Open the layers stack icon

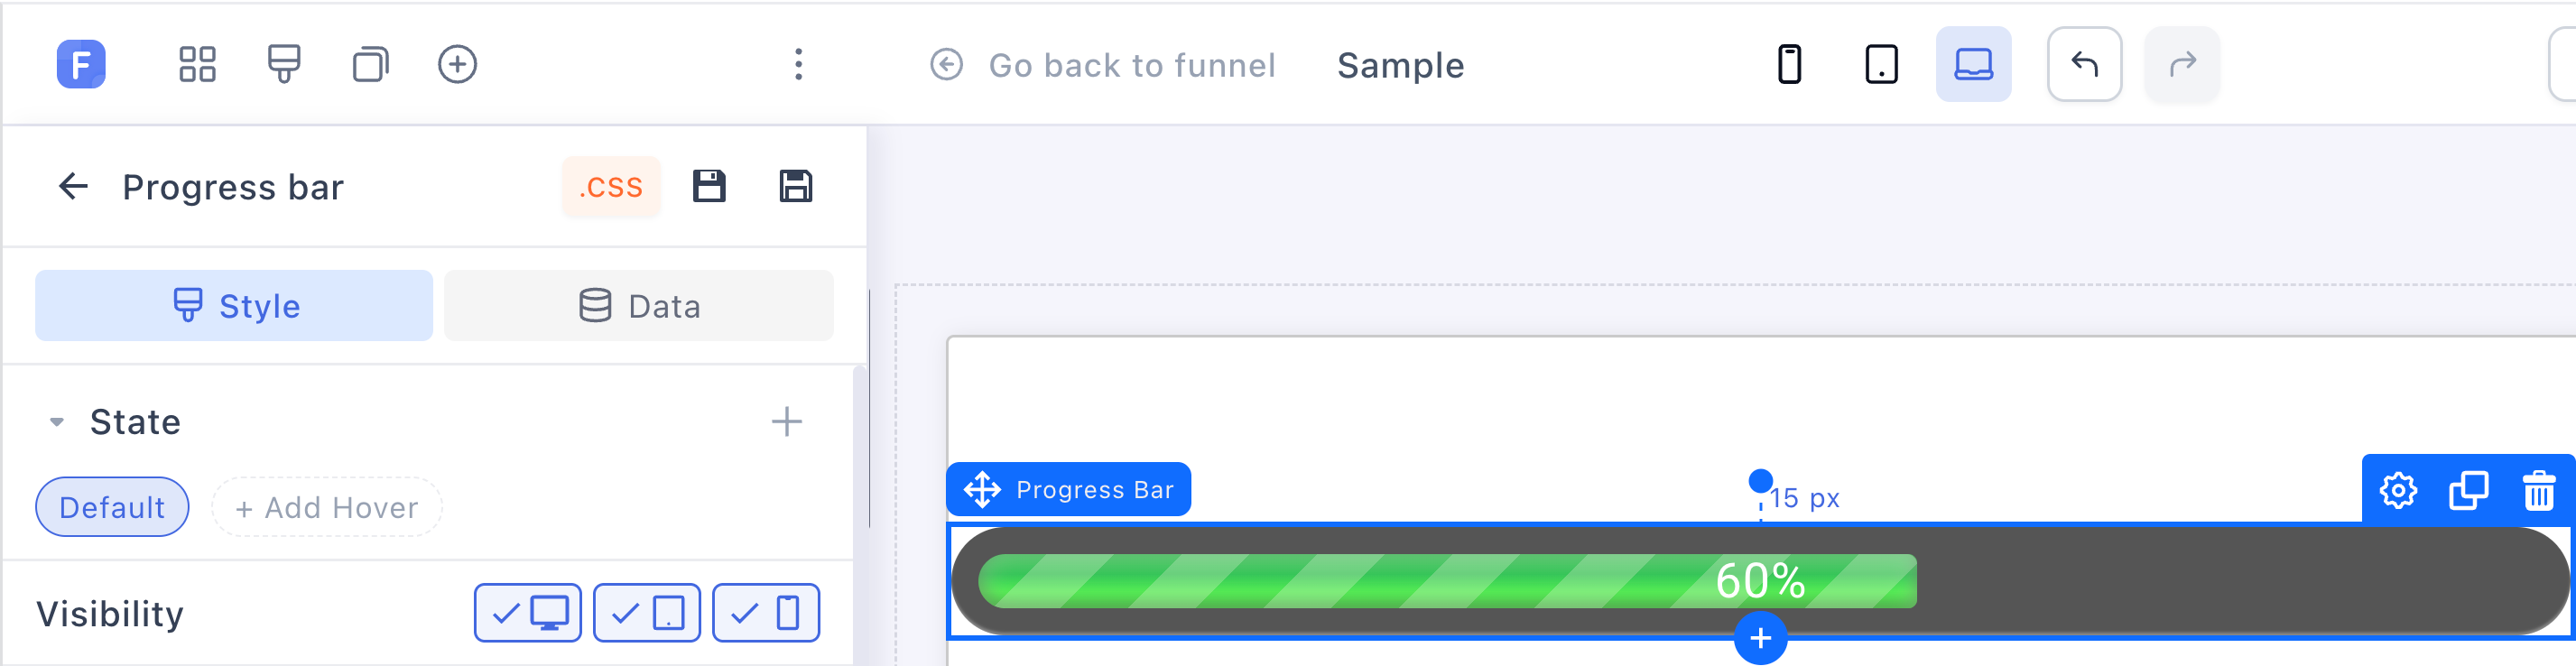(371, 65)
